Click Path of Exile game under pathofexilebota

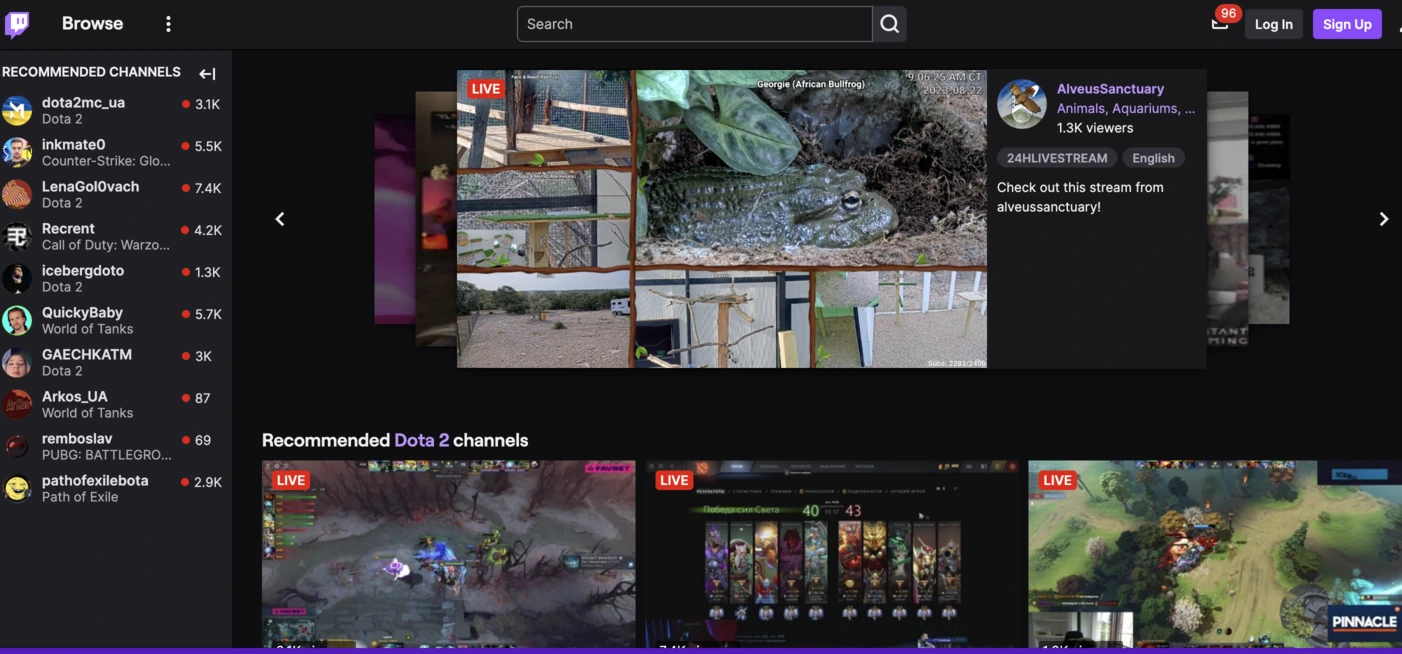[x=80, y=496]
